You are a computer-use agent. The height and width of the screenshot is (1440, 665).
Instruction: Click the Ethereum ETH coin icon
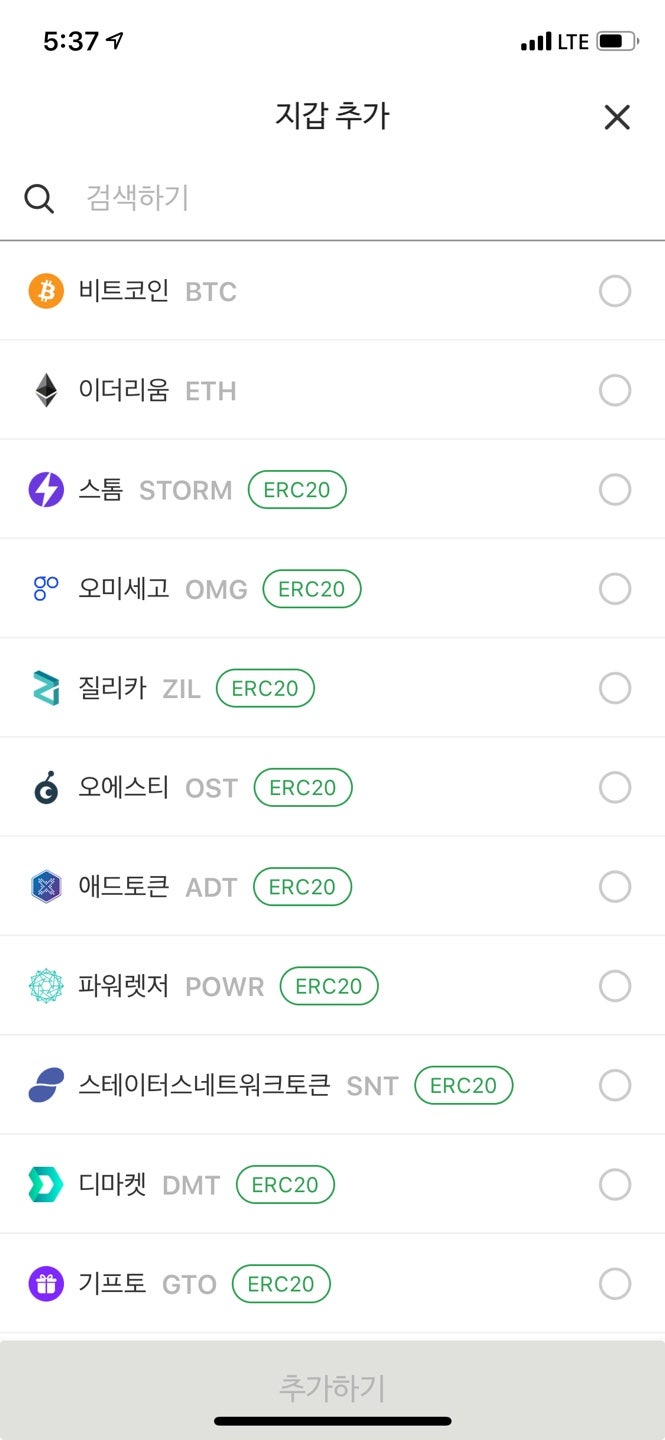coord(46,390)
